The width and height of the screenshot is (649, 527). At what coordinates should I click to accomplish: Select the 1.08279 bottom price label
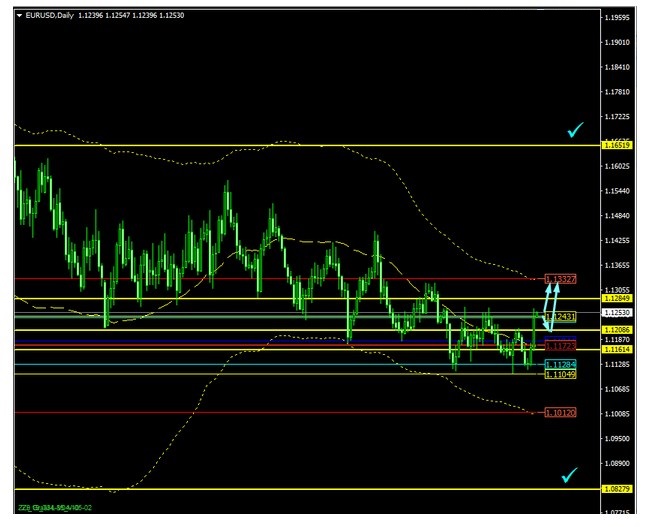tap(617, 489)
